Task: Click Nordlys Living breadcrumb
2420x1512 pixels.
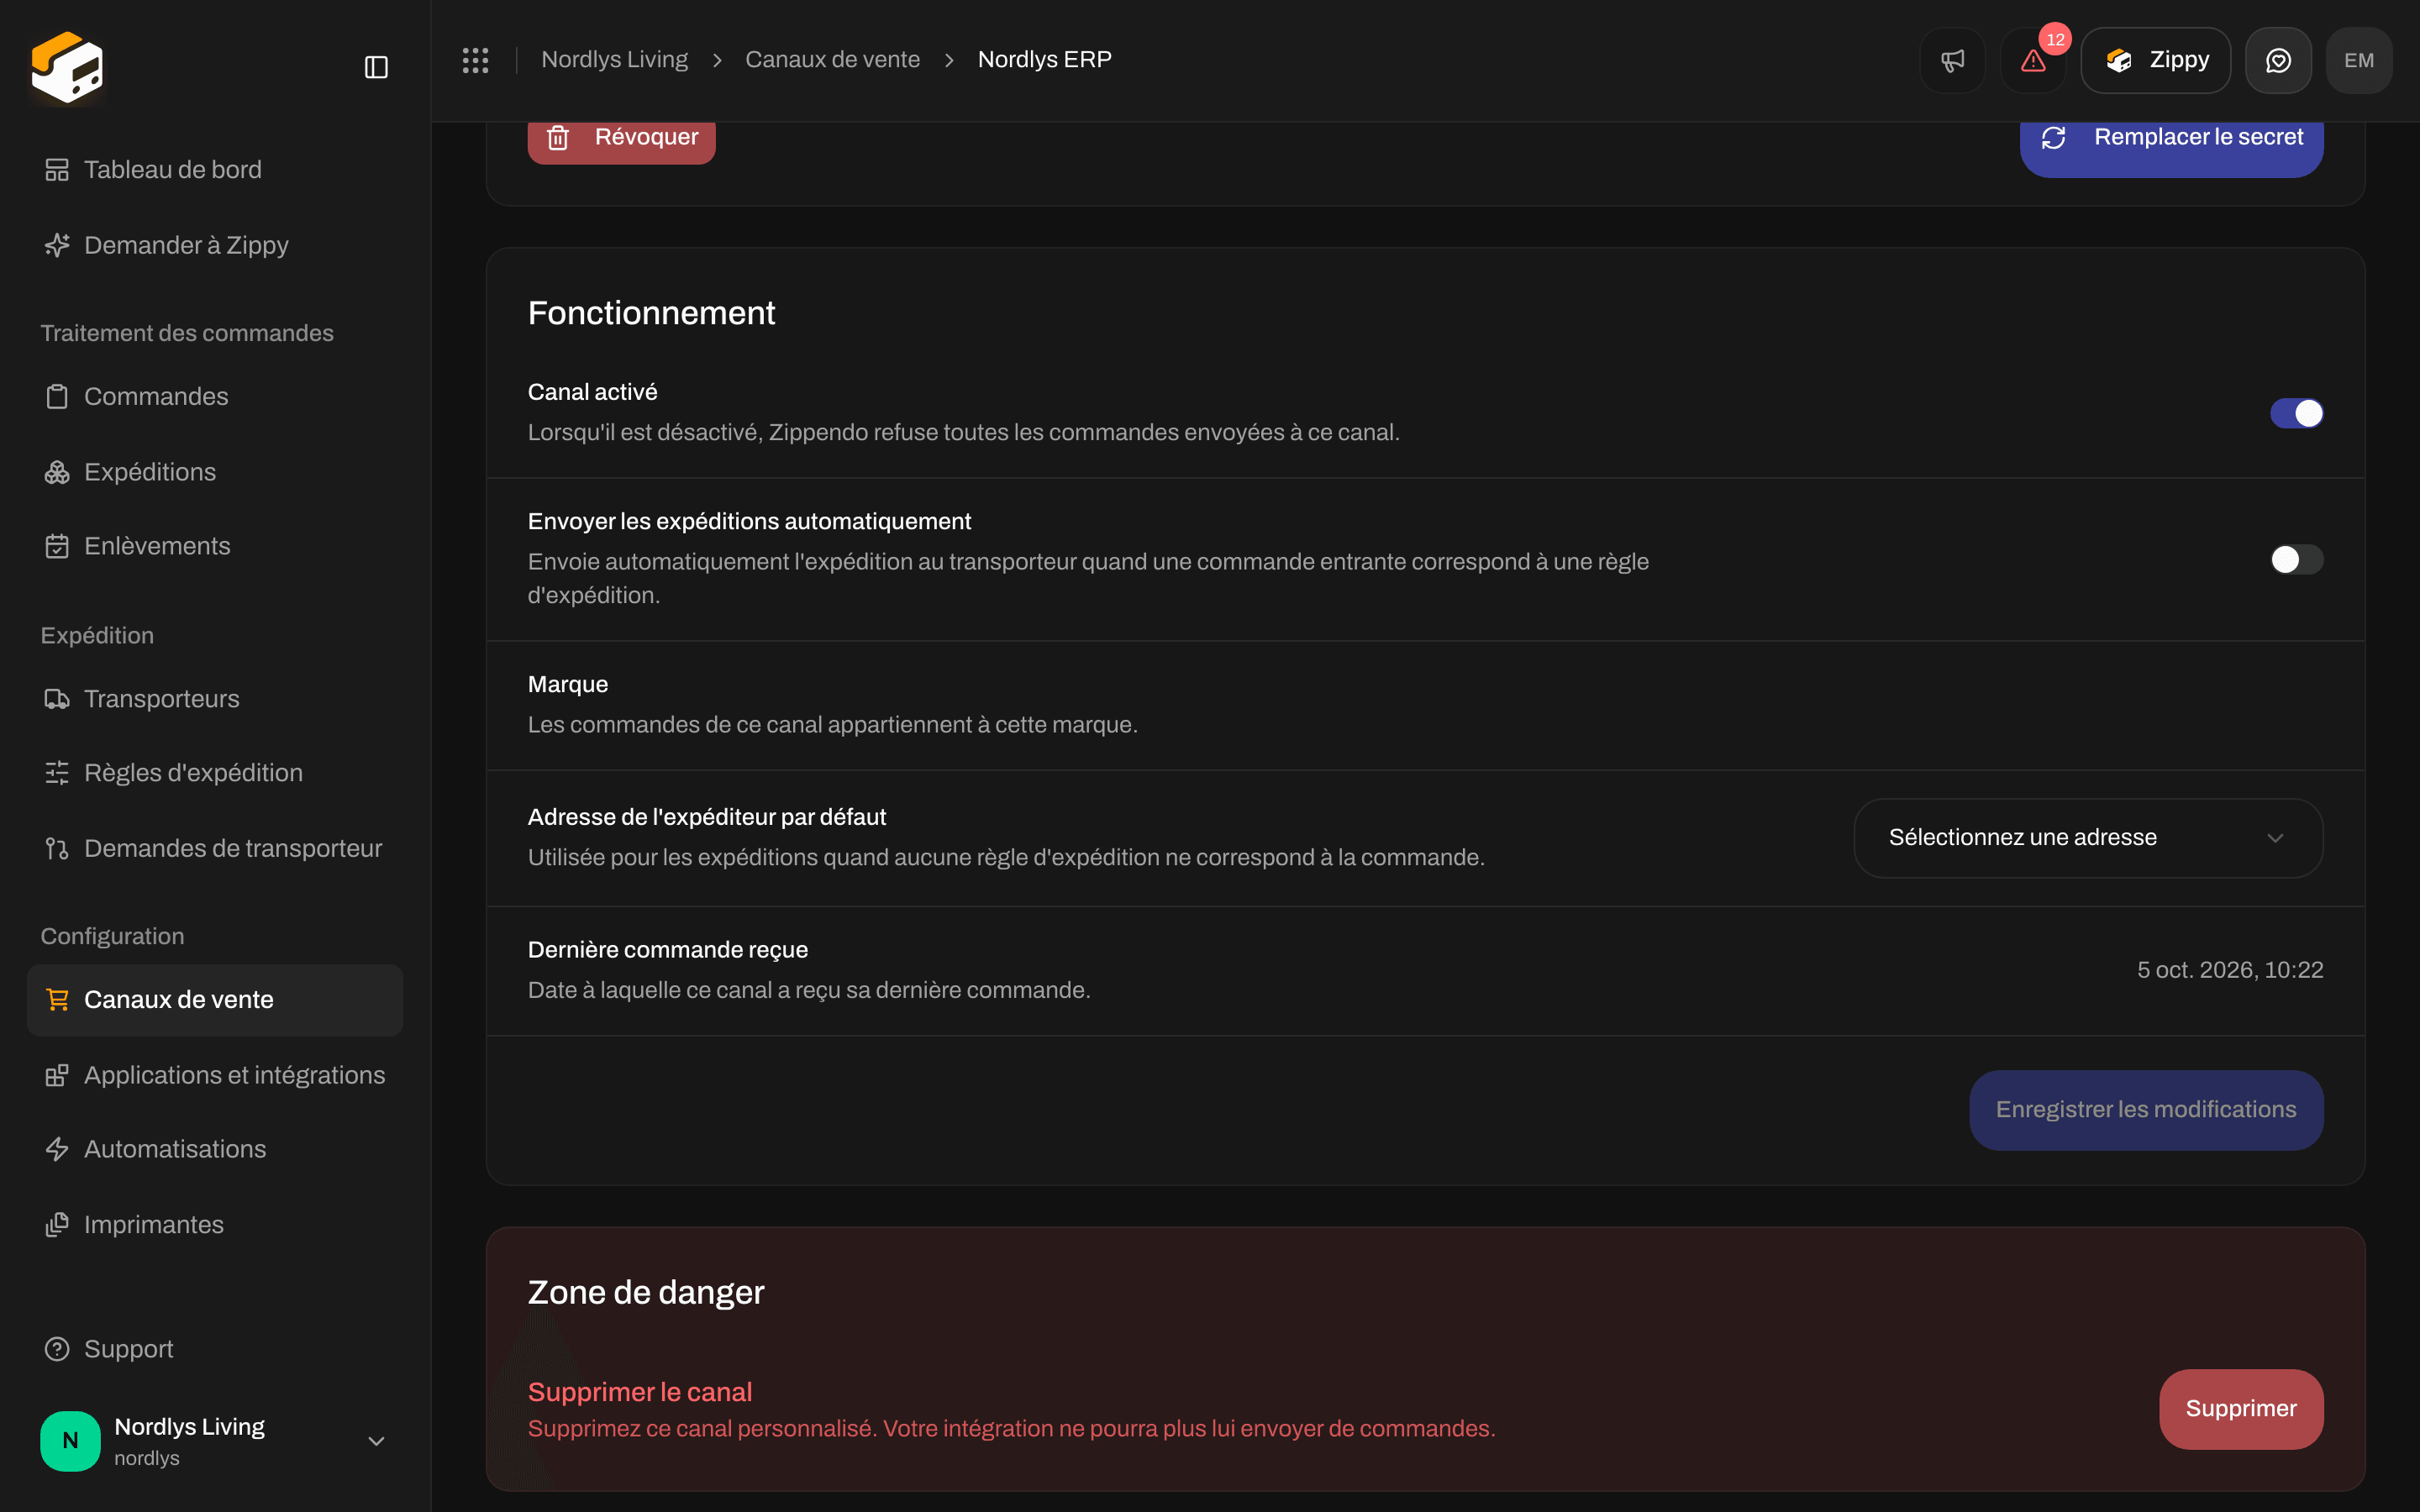Action: pyautogui.click(x=614, y=60)
